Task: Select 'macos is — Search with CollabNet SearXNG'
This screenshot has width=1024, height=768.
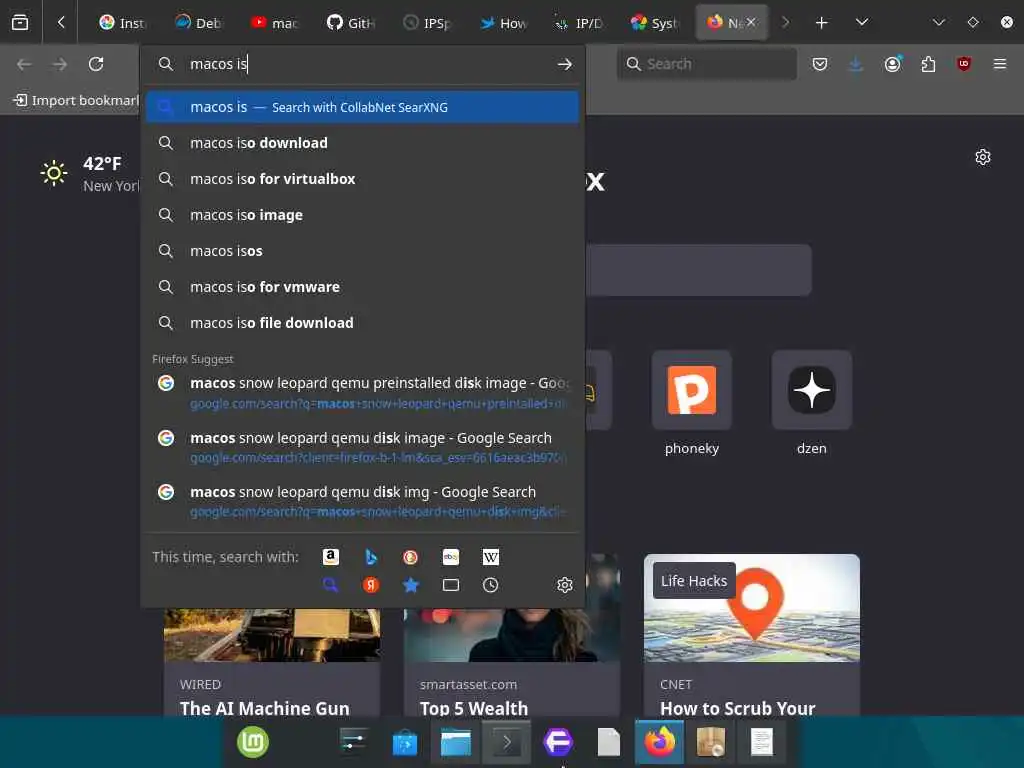Action: click(x=362, y=107)
